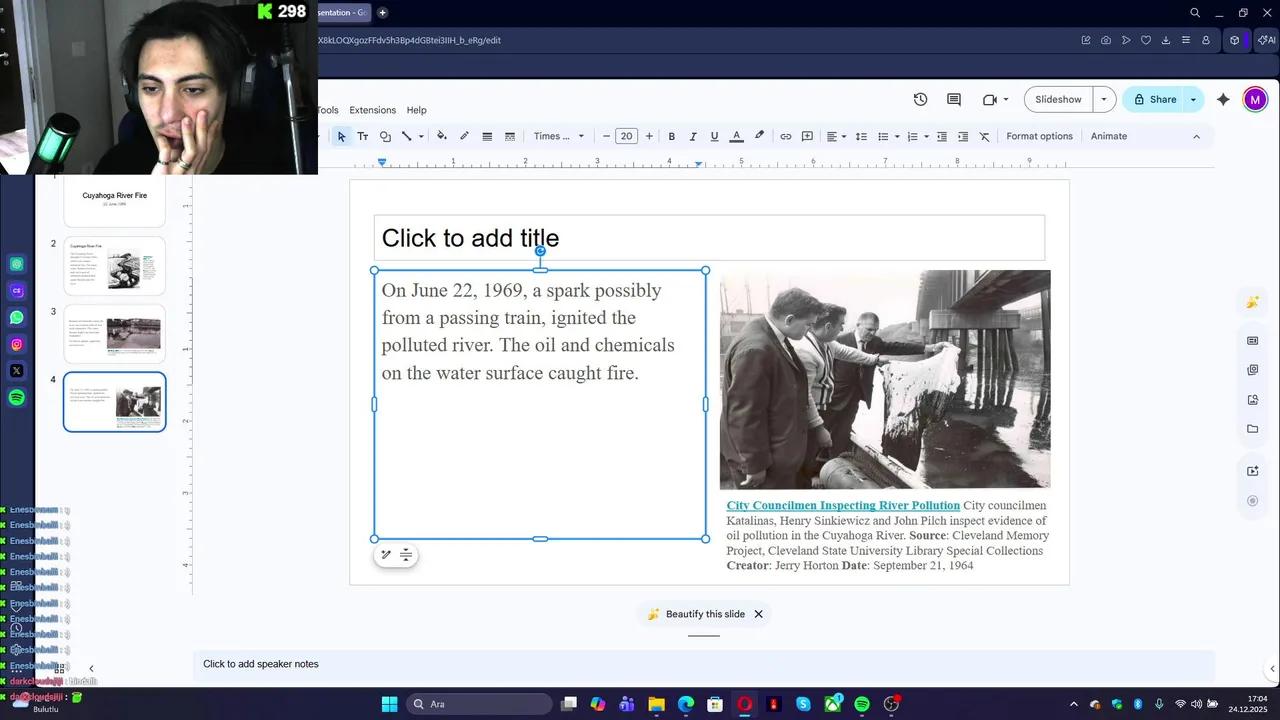Click the line spacing icon

coord(861,136)
